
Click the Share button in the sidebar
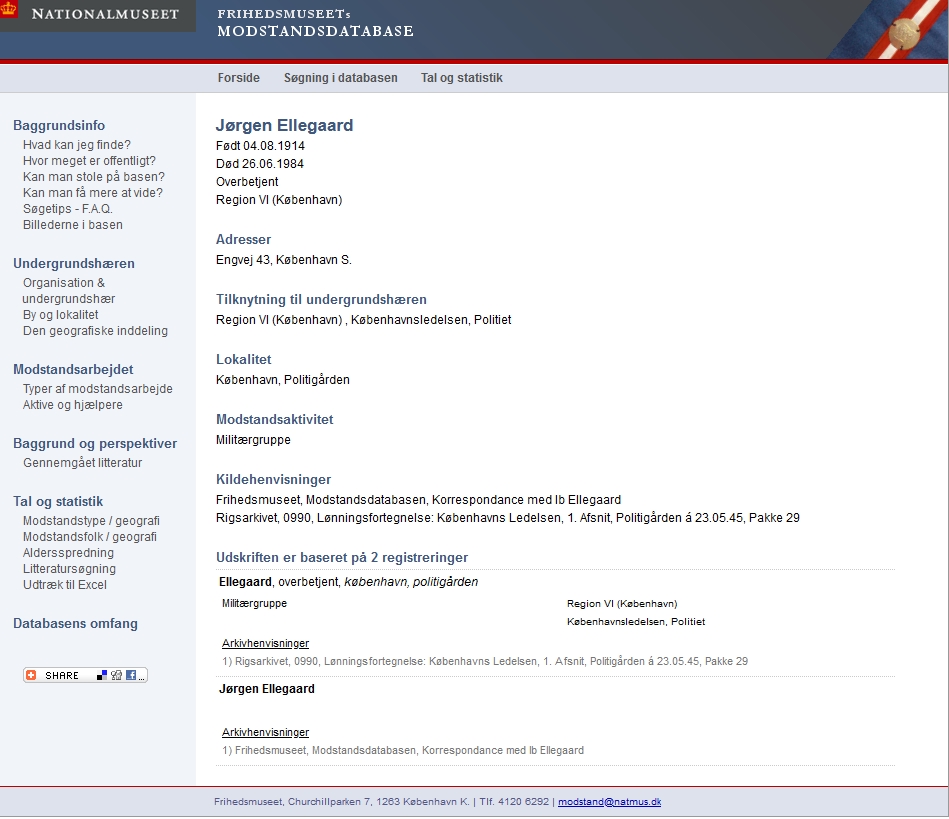(85, 675)
